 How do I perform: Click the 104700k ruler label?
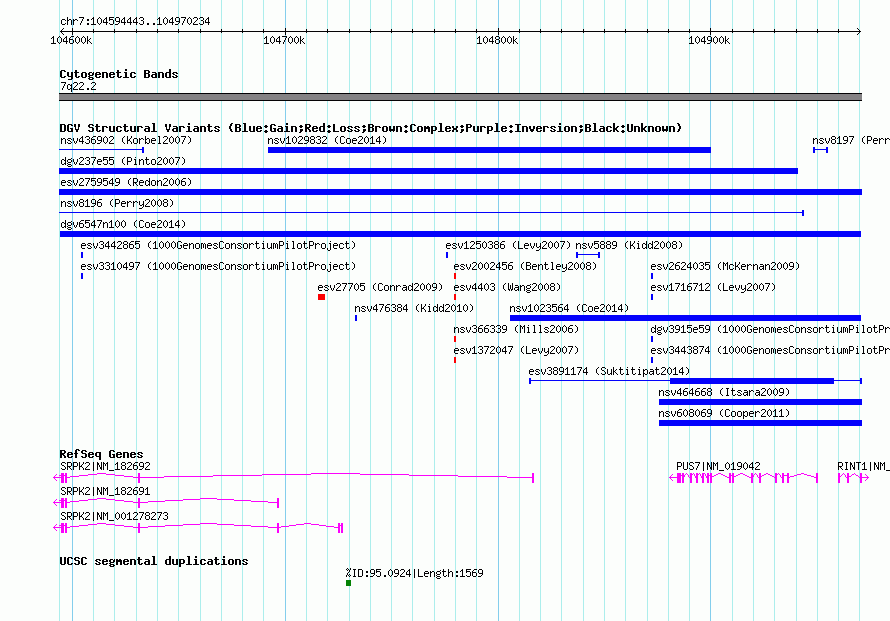(x=284, y=40)
